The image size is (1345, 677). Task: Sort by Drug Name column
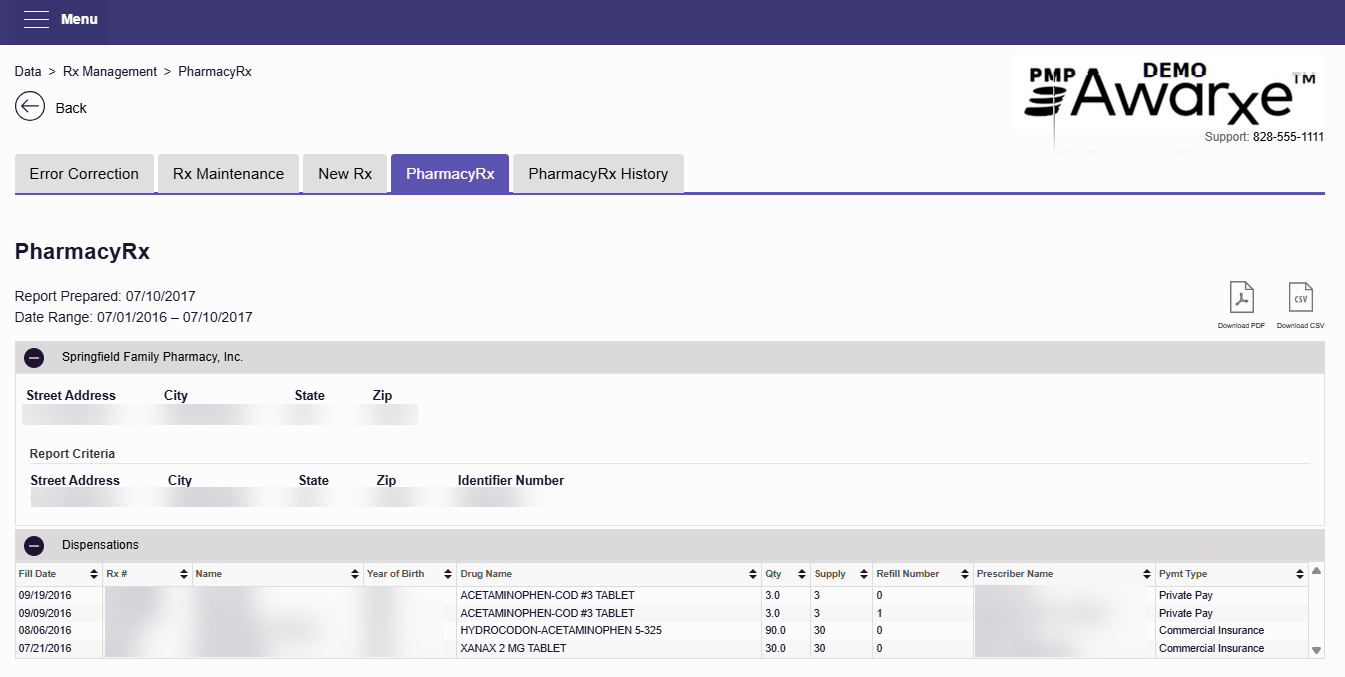click(x=753, y=574)
